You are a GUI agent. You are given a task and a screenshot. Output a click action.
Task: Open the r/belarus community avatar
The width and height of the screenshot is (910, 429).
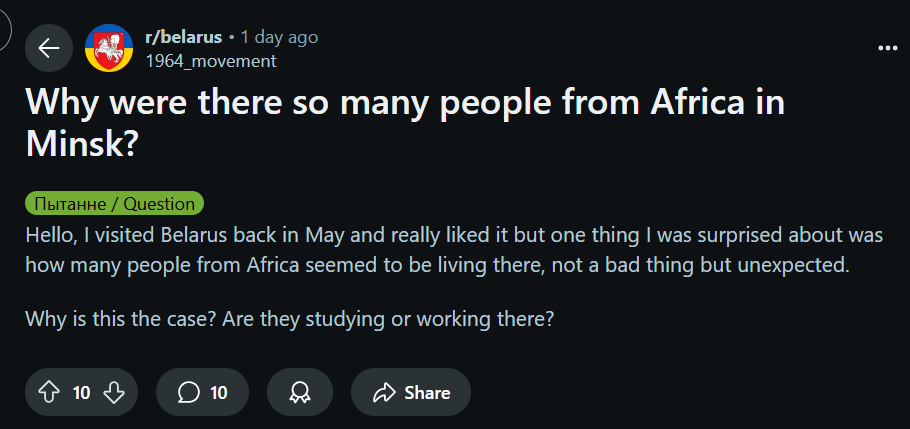click(108, 48)
